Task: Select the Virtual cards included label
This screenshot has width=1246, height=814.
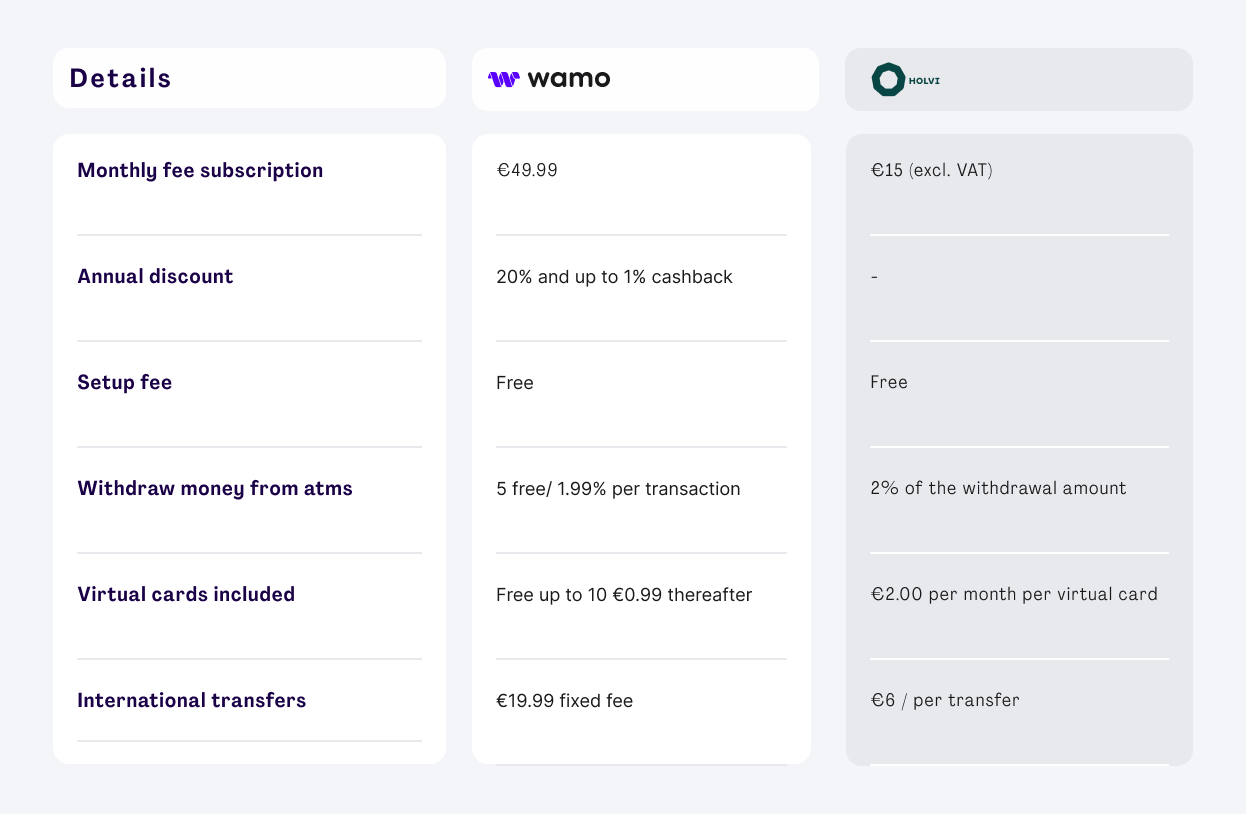Action: [x=186, y=594]
